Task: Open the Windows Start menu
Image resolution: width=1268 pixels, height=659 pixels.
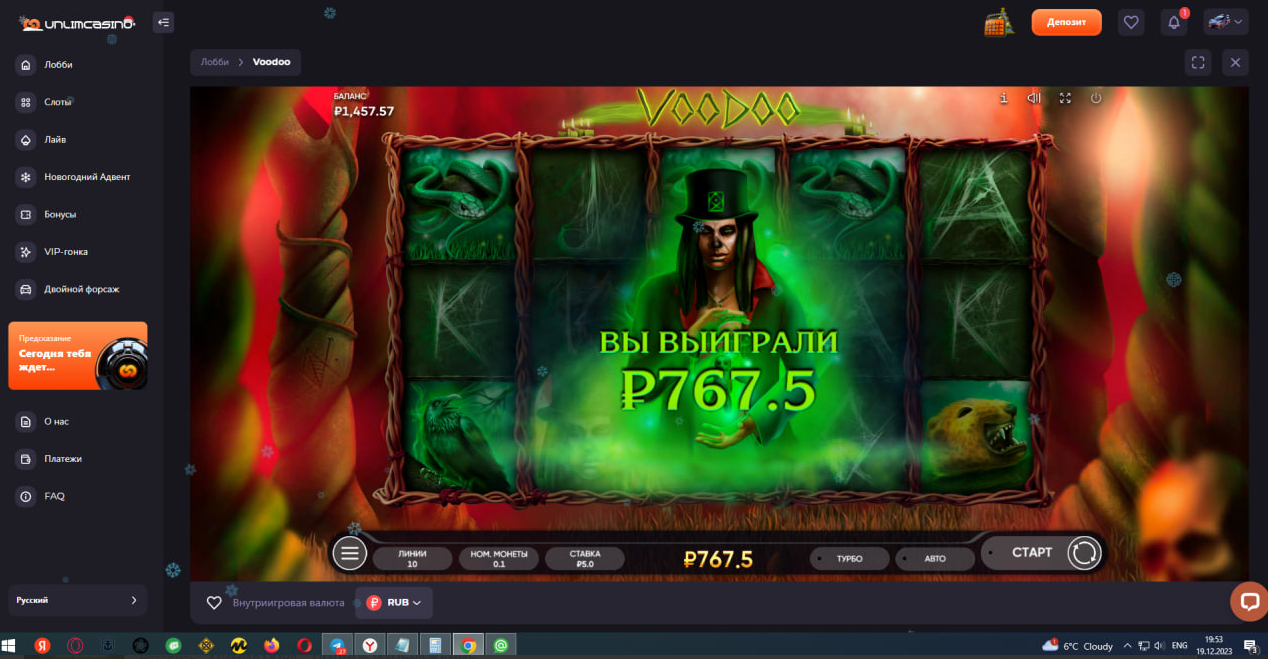Action: point(10,646)
